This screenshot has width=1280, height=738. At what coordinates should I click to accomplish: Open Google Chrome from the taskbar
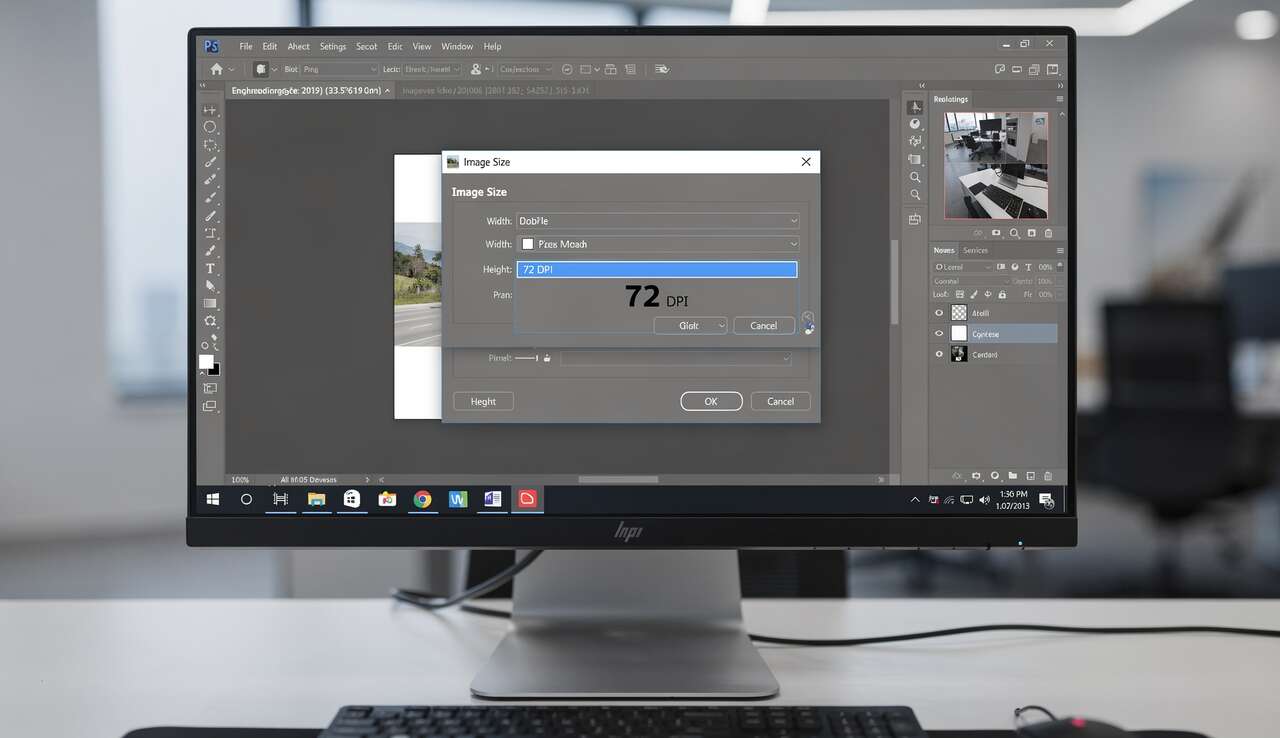tap(422, 499)
